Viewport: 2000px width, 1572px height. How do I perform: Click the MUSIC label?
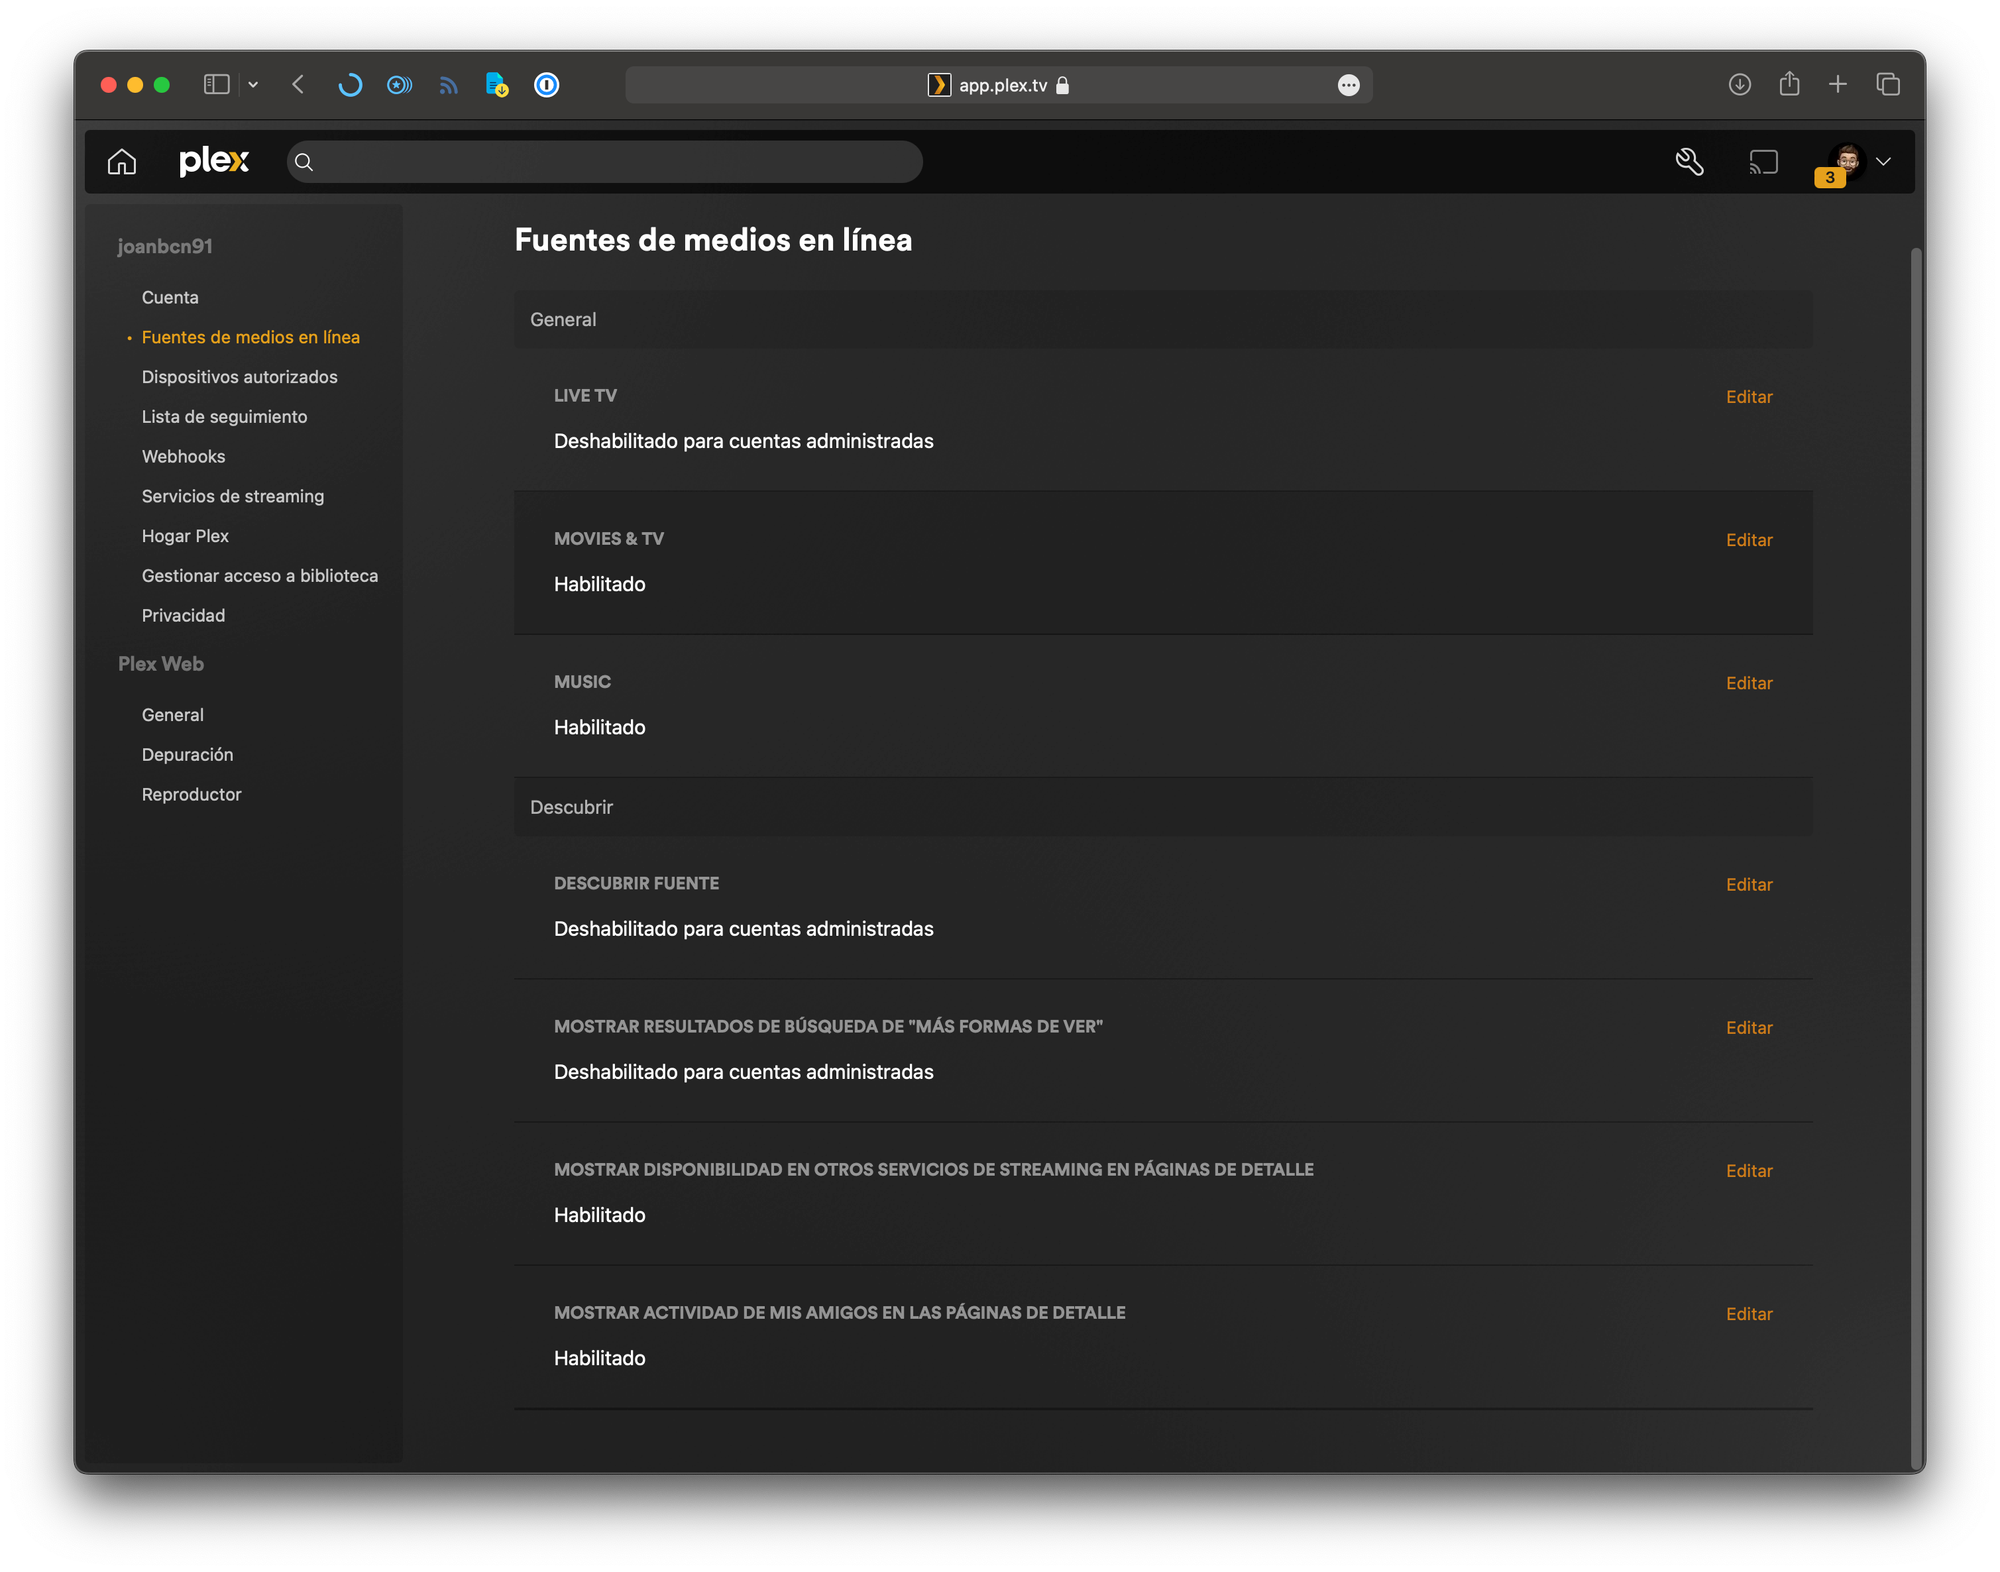(583, 682)
